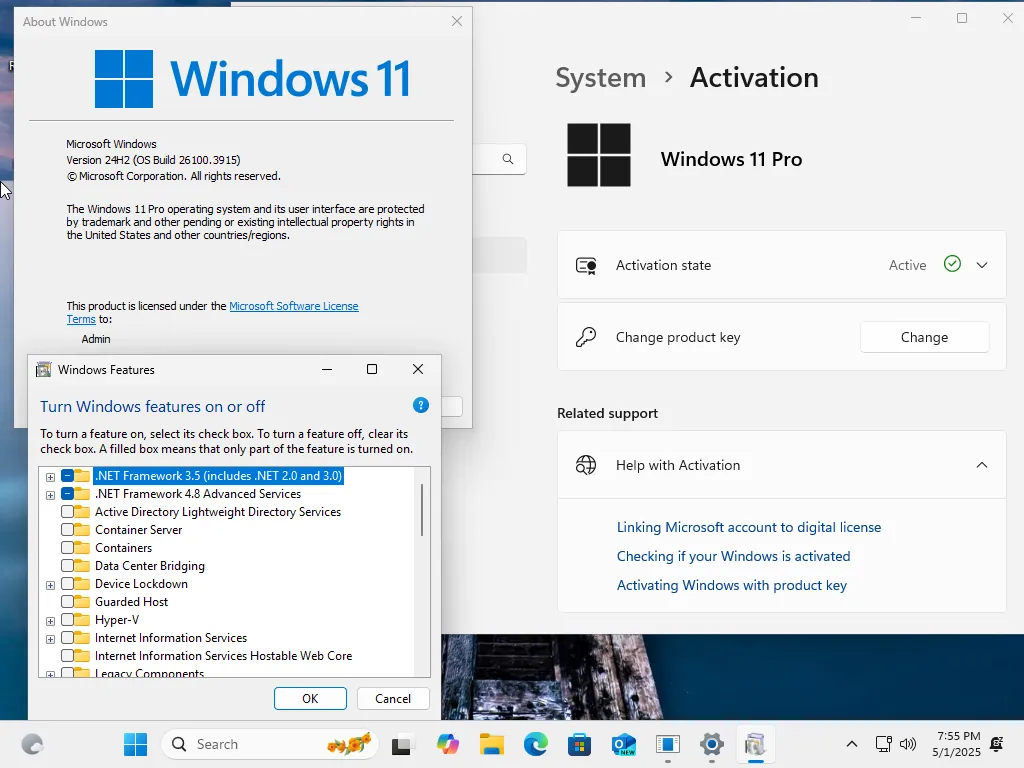Viewport: 1024px width, 768px height.
Task: Open the network status tray icon
Action: pos(884,744)
